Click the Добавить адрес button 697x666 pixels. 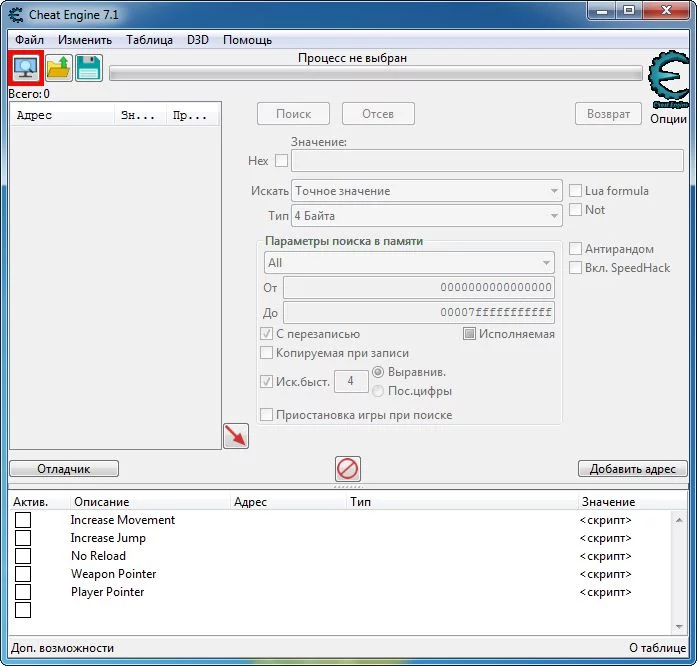point(633,469)
